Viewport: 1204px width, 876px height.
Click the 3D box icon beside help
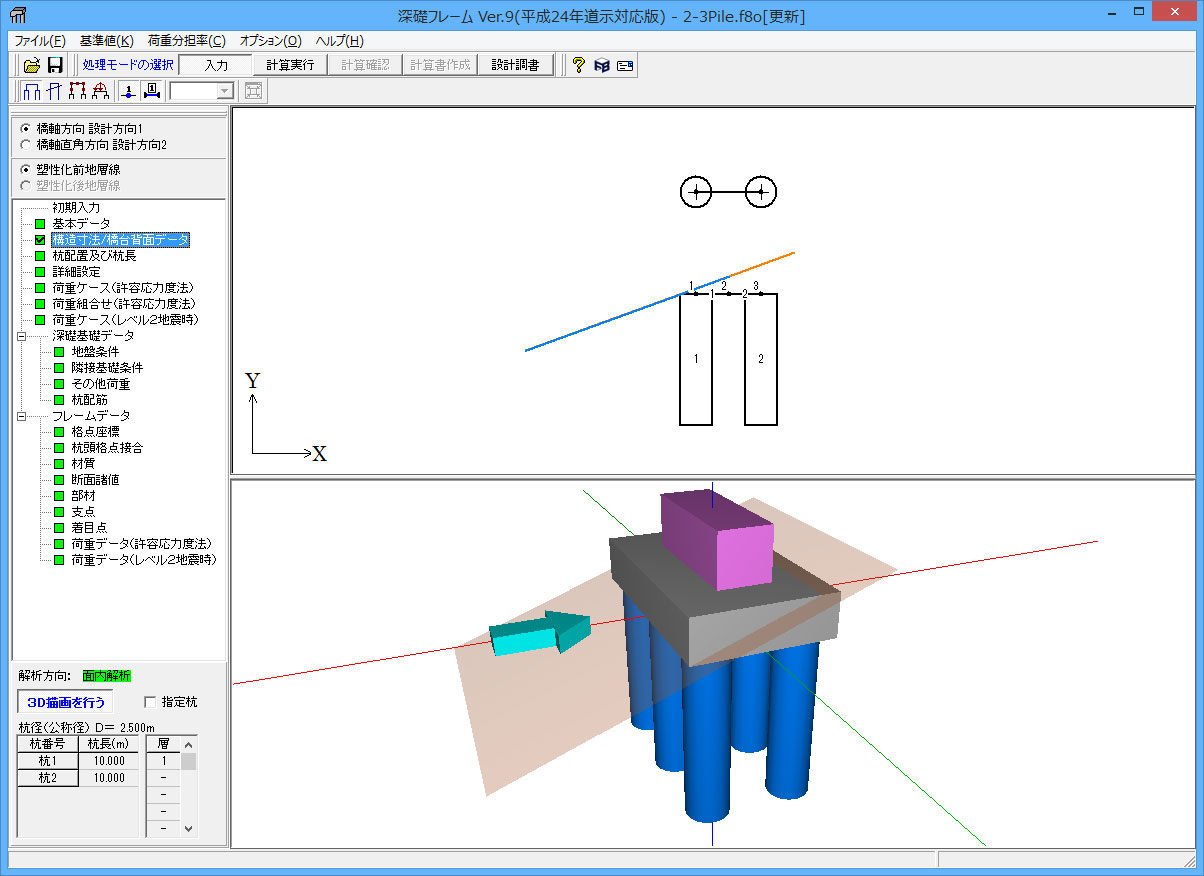coord(601,65)
